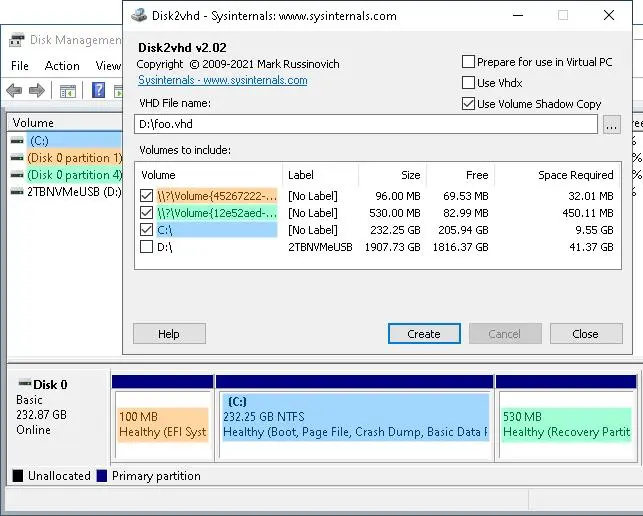
Task: Enable Prepare for use in Virtual PC
Action: point(468,62)
